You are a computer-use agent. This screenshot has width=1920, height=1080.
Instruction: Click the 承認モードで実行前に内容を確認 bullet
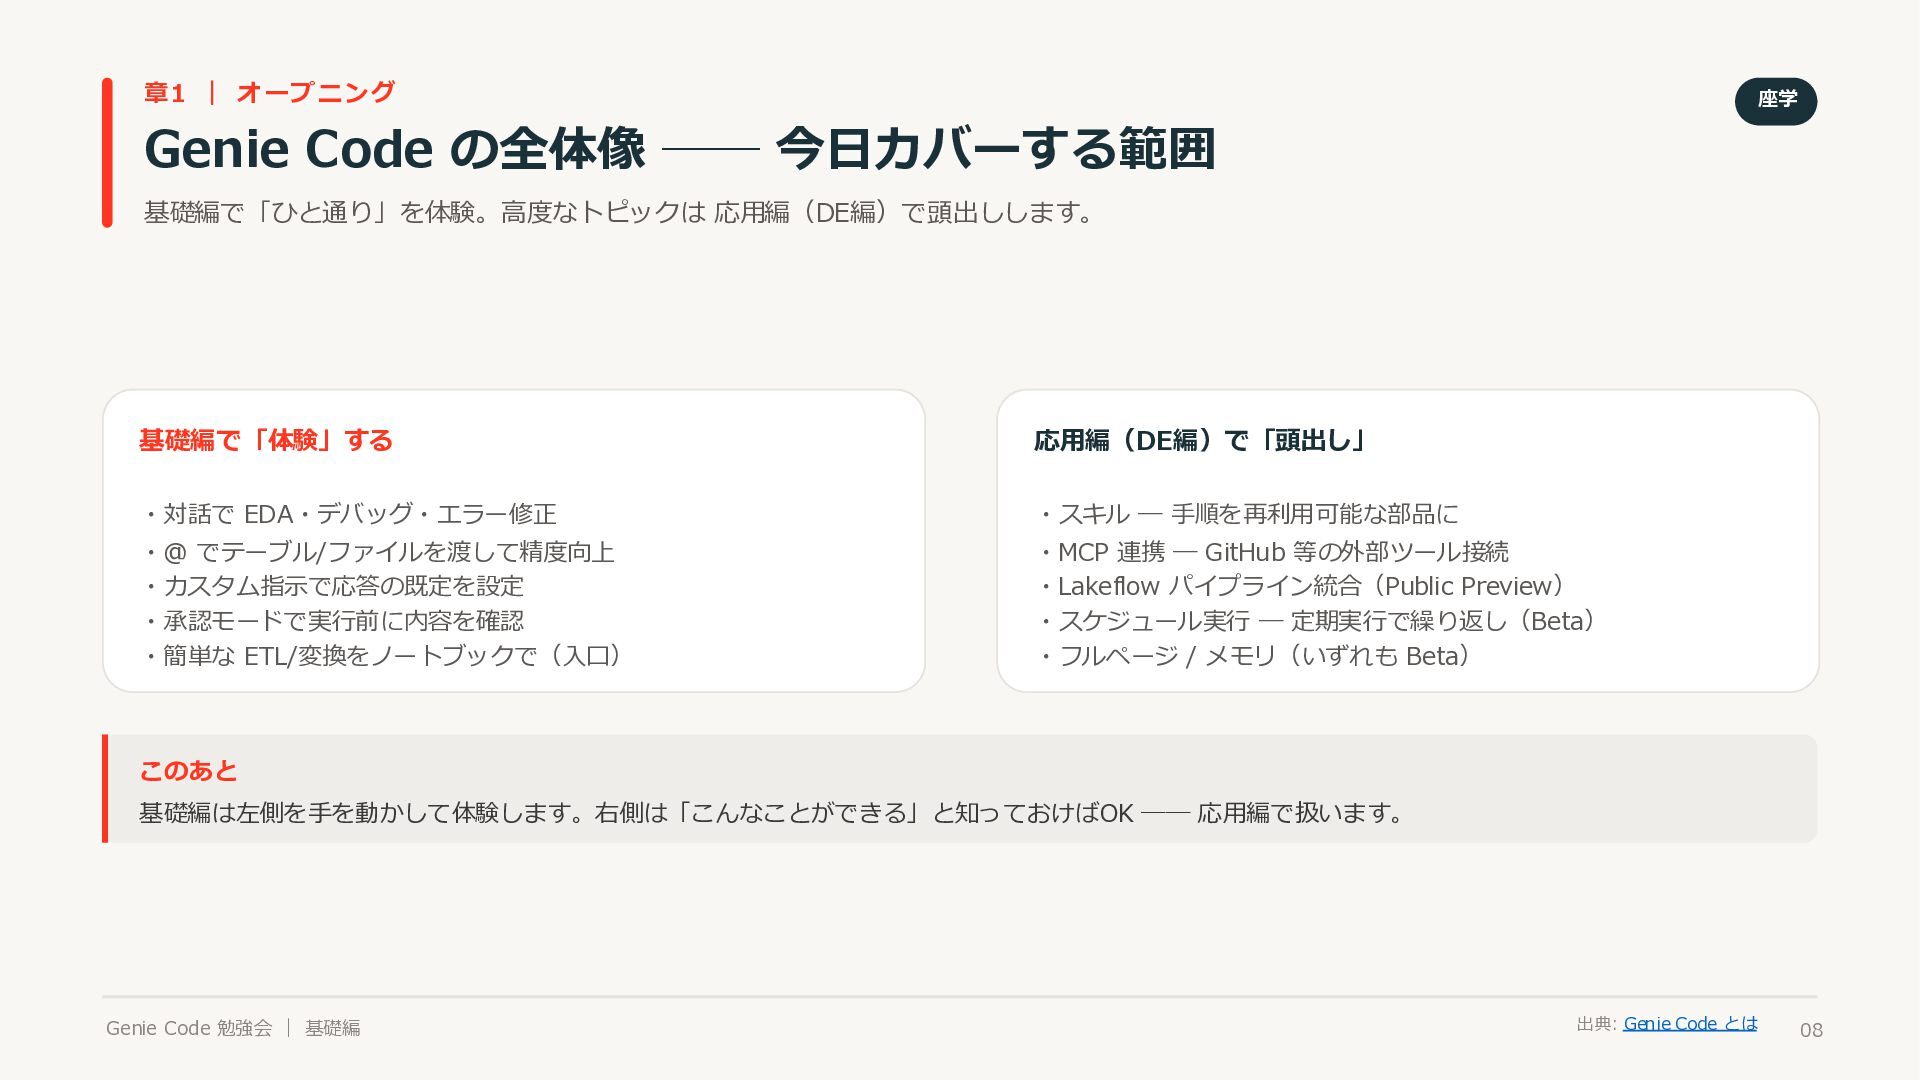click(332, 621)
